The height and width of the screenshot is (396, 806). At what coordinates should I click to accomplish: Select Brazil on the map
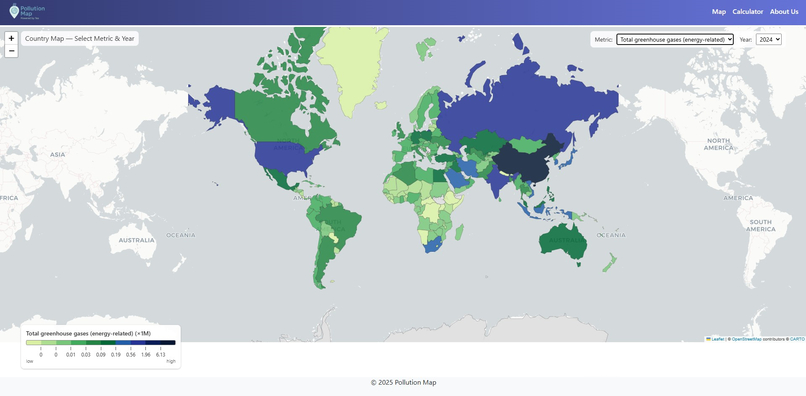(342, 219)
